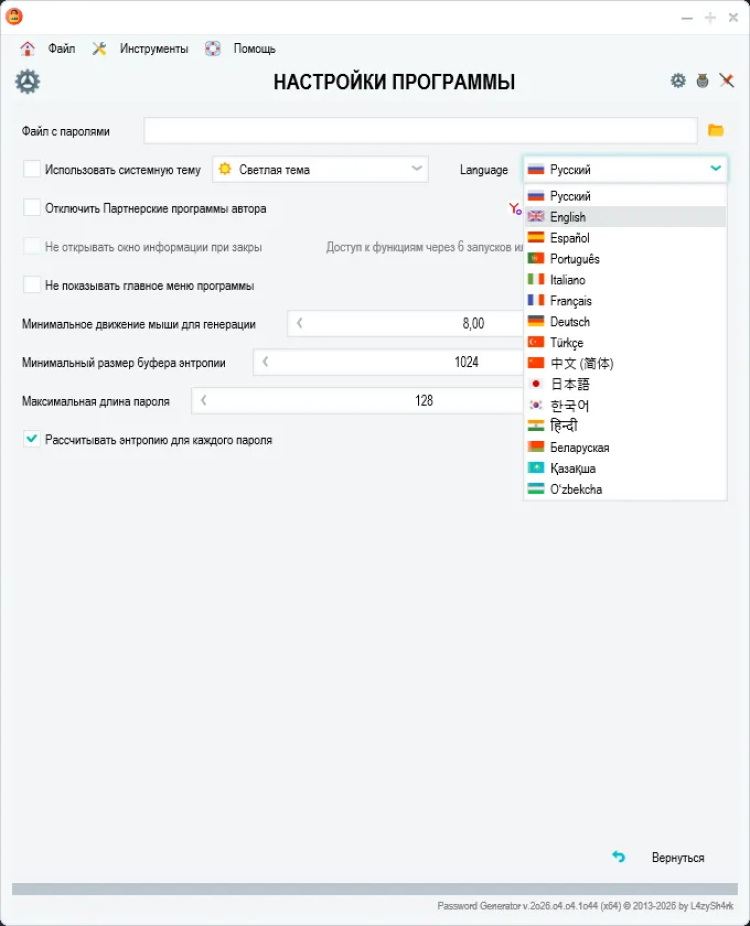Open the "Помощь" menu
Image resolution: width=750 pixels, height=926 pixels.
tap(254, 48)
